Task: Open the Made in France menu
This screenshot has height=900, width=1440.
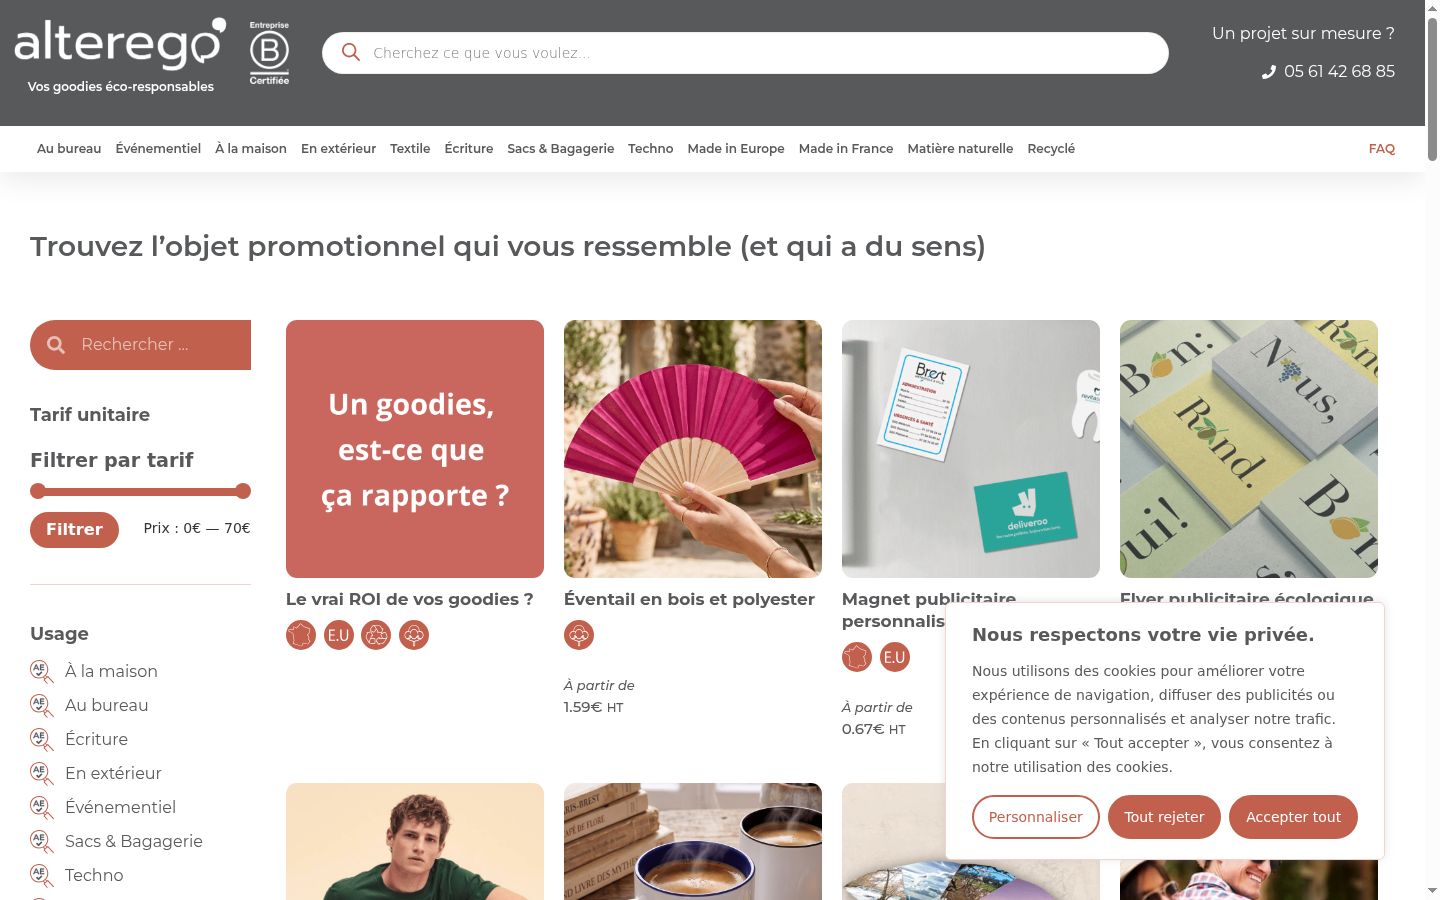Action: pyautogui.click(x=846, y=149)
